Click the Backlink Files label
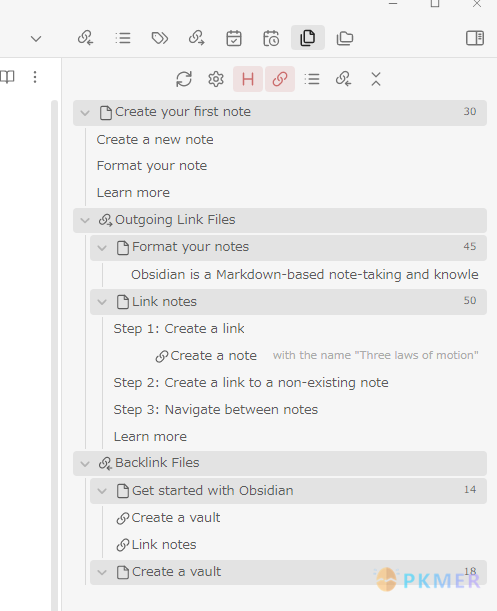This screenshot has height=611, width=497. 157,463
